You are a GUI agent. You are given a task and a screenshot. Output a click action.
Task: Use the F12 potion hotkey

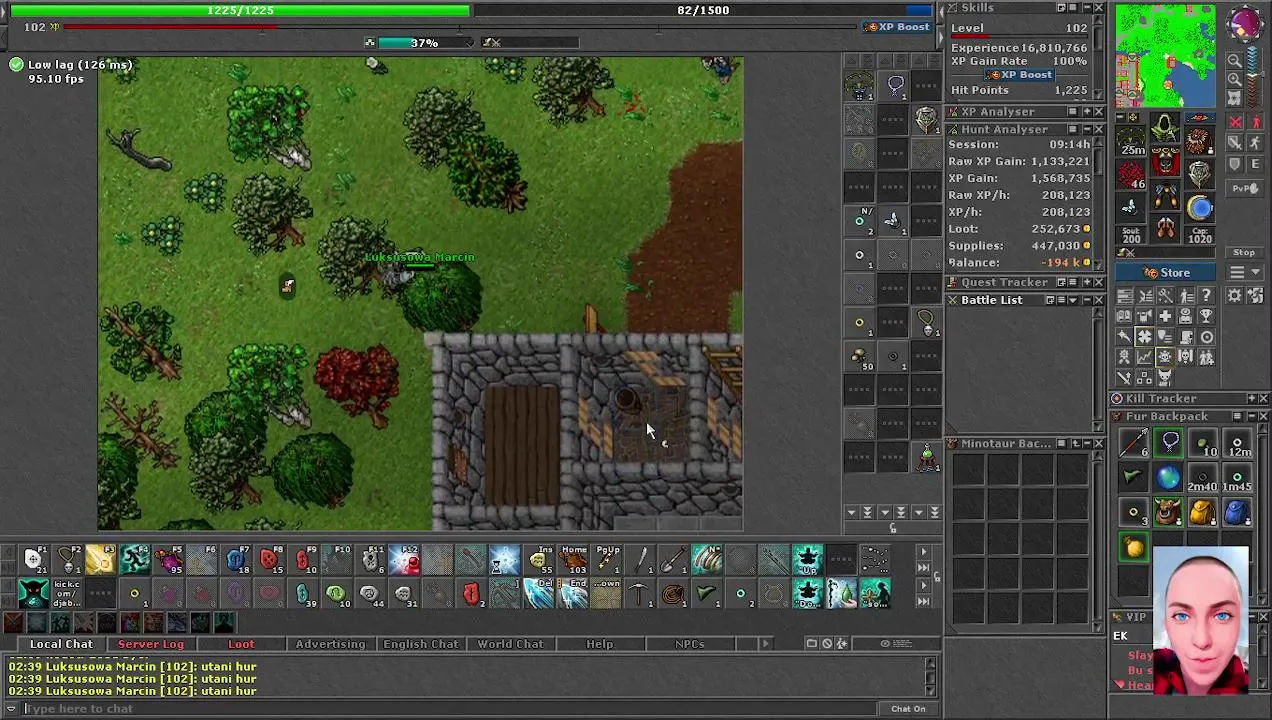click(x=404, y=559)
